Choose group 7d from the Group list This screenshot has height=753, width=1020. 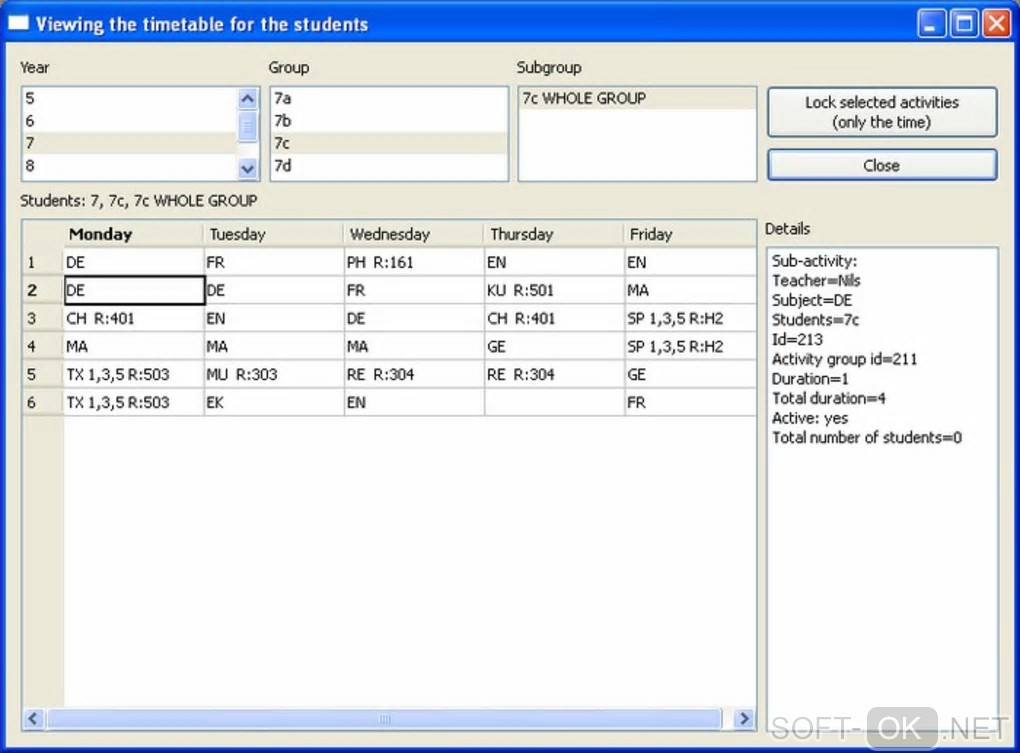coord(388,166)
